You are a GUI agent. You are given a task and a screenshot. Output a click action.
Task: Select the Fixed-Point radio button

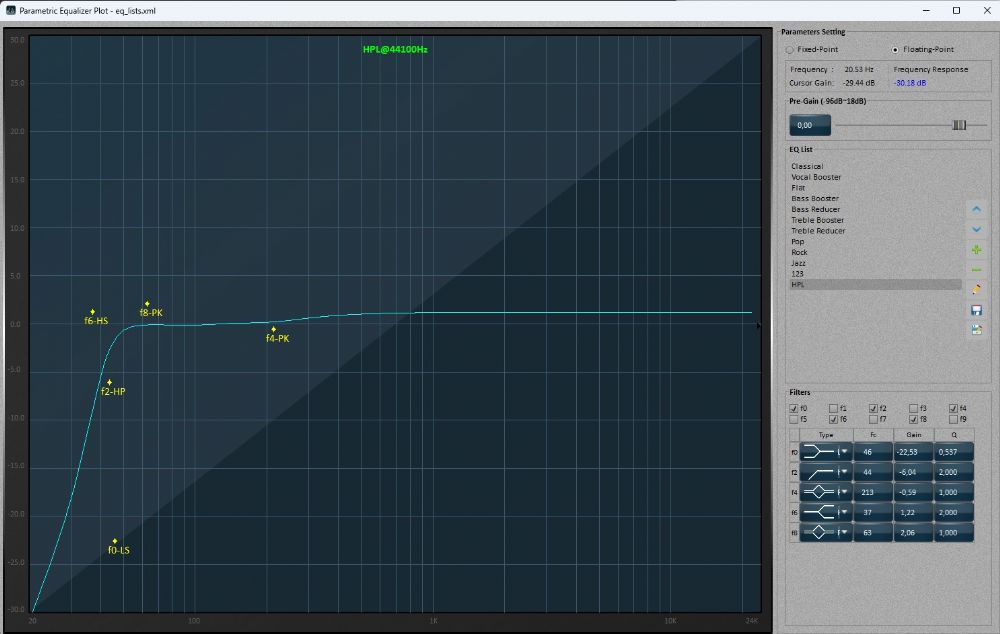(x=790, y=49)
